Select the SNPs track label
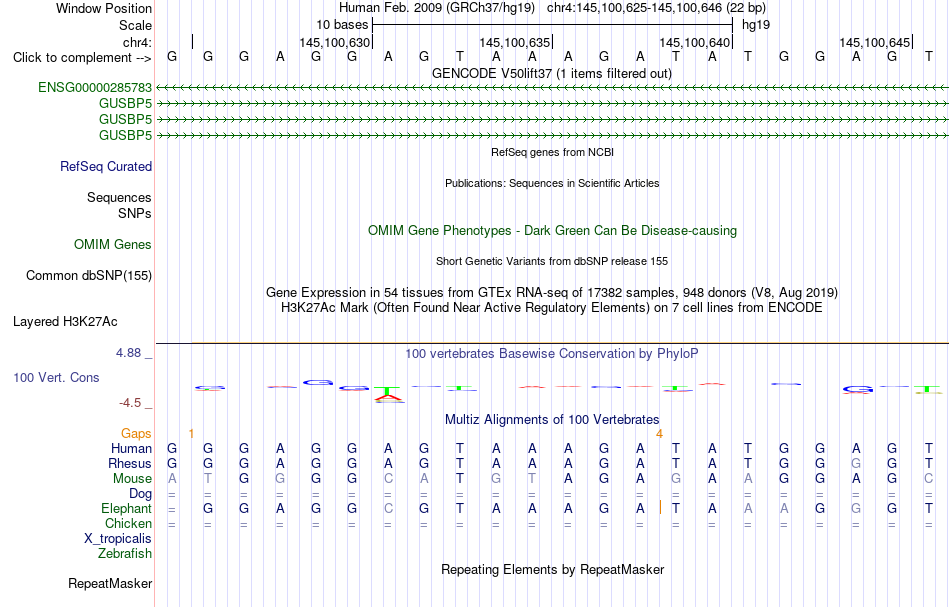The image size is (950, 607). pos(135,214)
